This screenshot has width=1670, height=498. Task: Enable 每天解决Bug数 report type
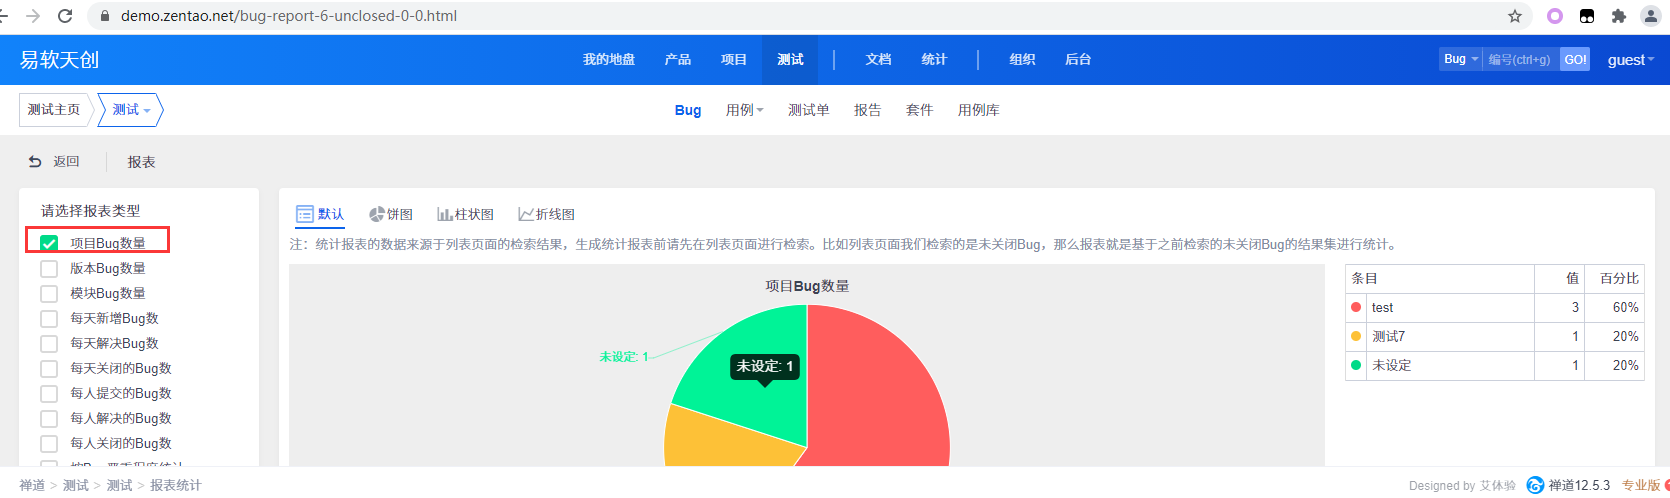click(x=49, y=343)
